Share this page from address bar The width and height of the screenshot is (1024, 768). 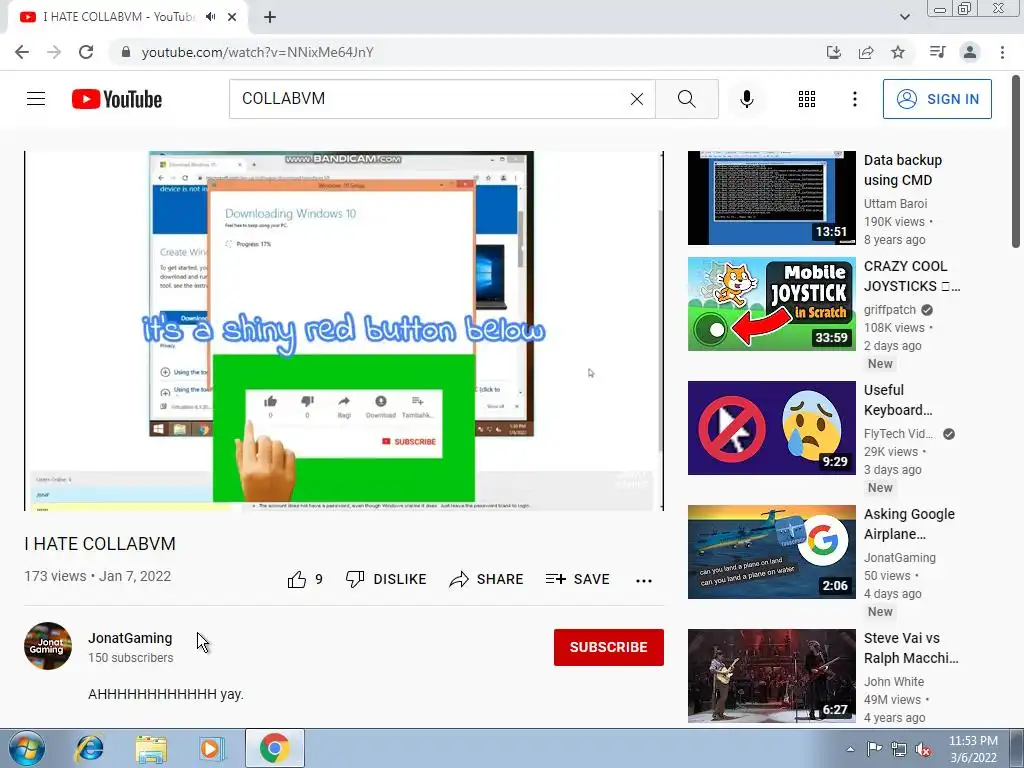click(866, 52)
